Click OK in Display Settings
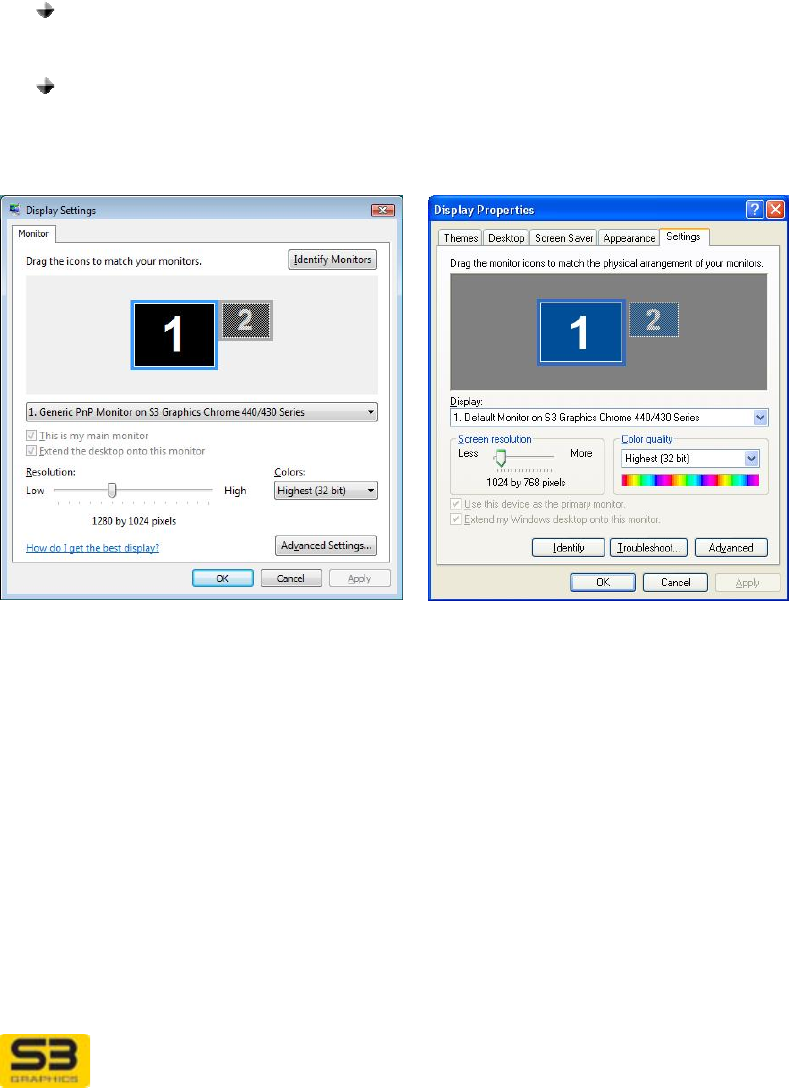 (223, 578)
